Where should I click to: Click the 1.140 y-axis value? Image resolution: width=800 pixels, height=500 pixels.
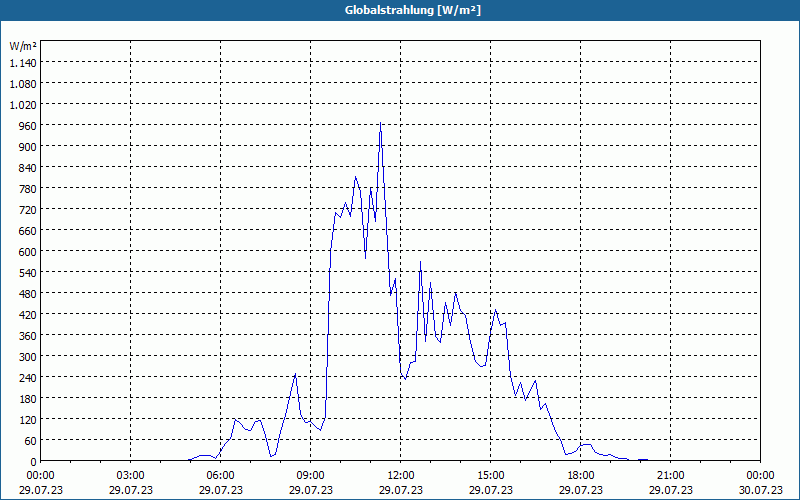pos(23,63)
